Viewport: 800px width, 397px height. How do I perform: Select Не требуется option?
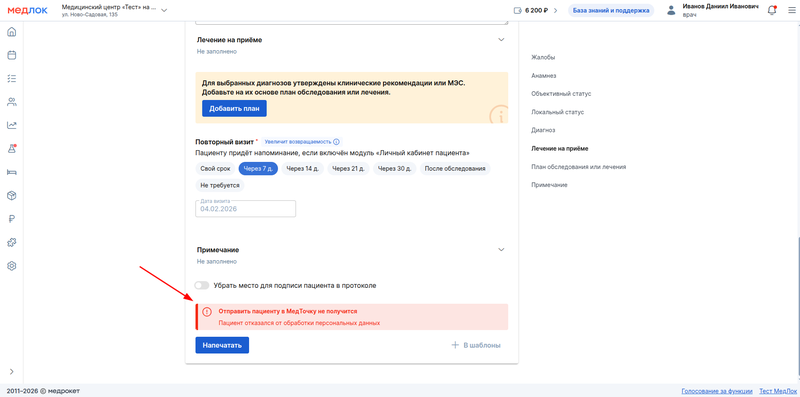click(x=220, y=186)
